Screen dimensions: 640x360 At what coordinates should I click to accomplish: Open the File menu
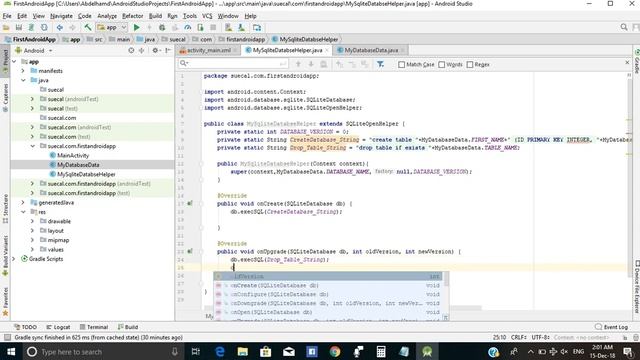(x=7, y=16)
